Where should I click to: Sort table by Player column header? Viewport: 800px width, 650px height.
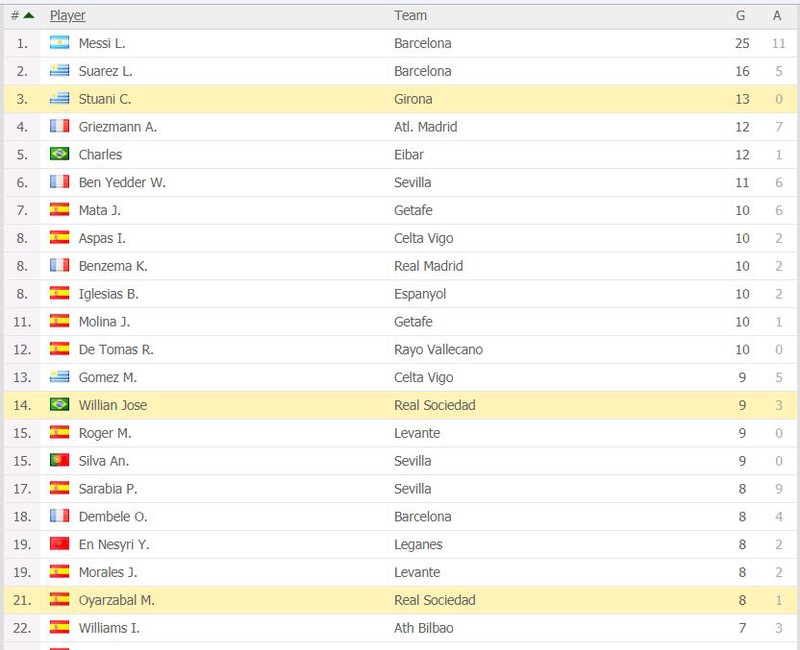(67, 16)
